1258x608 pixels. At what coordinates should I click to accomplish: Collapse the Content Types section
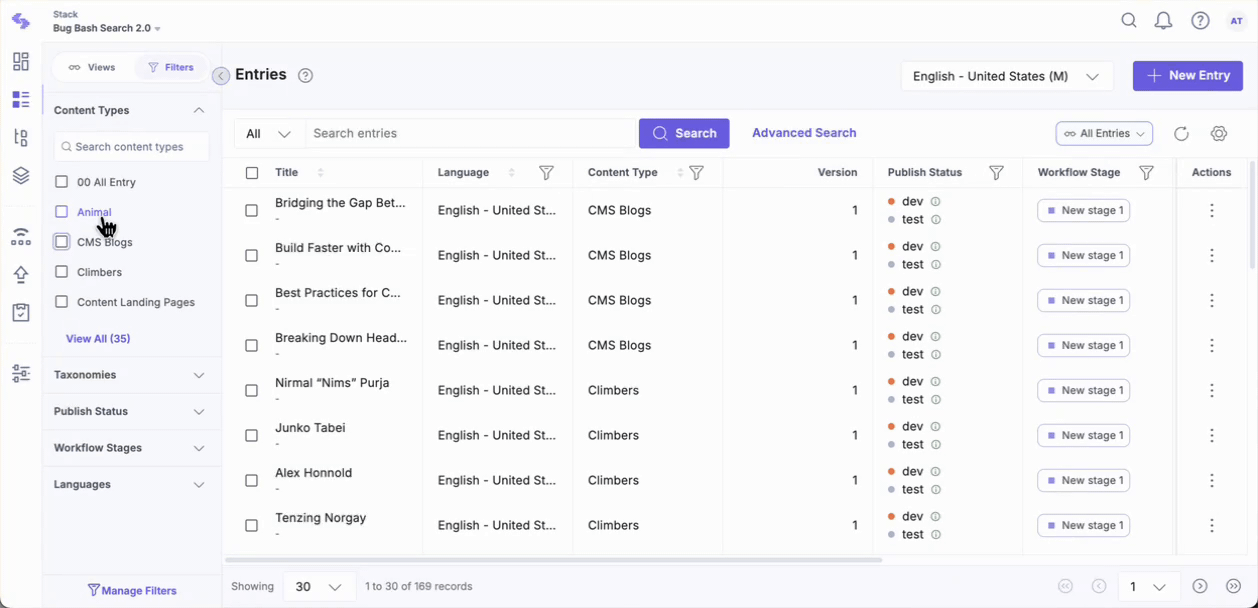pyautogui.click(x=199, y=111)
